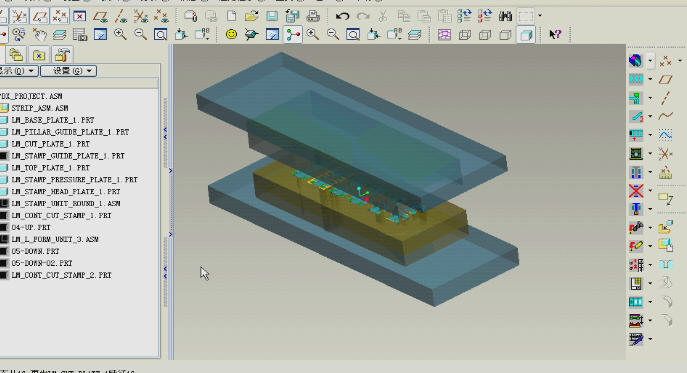Viewport: 687px width, 373px height.
Task: Click the context help cursor icon
Action: pos(555,34)
